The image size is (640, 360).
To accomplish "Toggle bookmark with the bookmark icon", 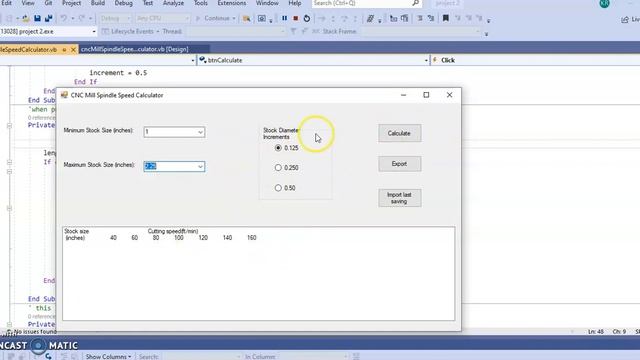I will pyautogui.click(x=446, y=18).
